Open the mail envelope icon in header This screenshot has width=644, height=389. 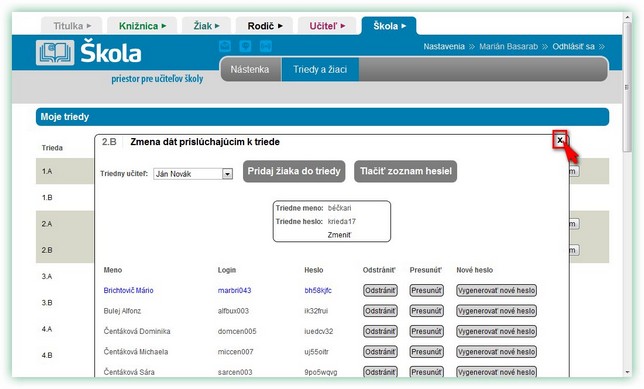point(225,46)
